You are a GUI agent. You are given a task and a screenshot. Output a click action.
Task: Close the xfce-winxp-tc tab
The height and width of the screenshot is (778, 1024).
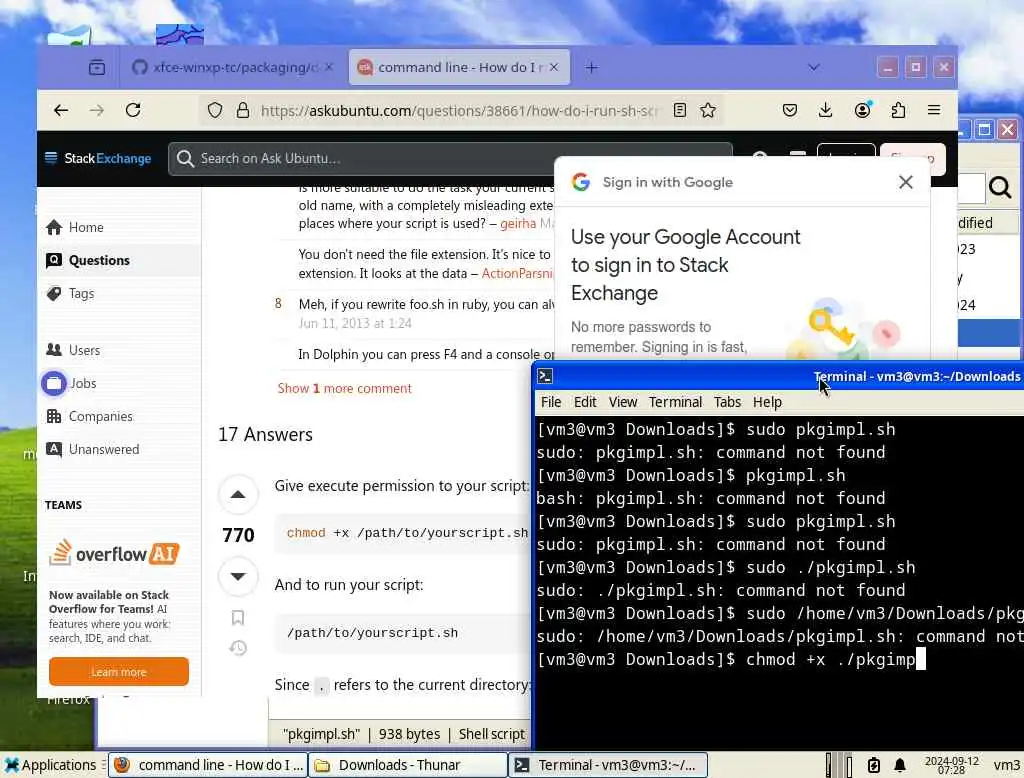tap(329, 67)
